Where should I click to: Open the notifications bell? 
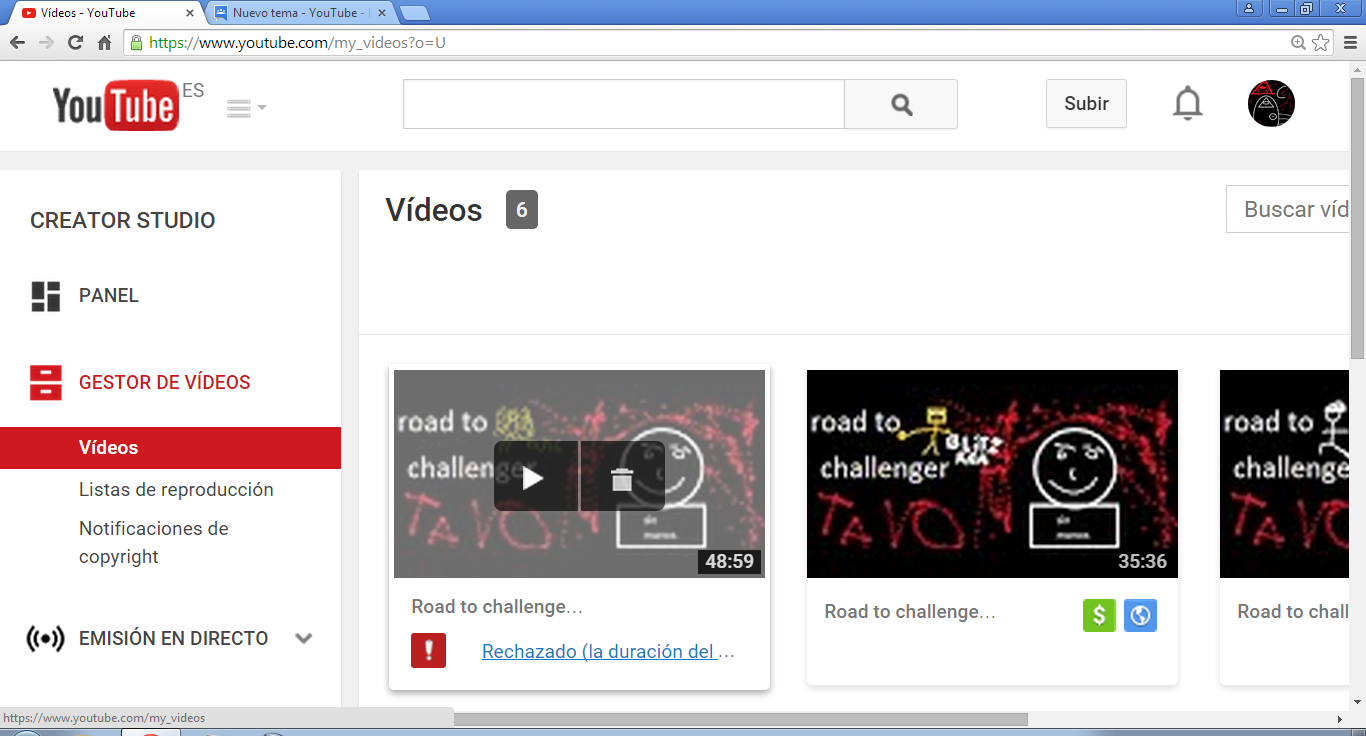(1187, 104)
